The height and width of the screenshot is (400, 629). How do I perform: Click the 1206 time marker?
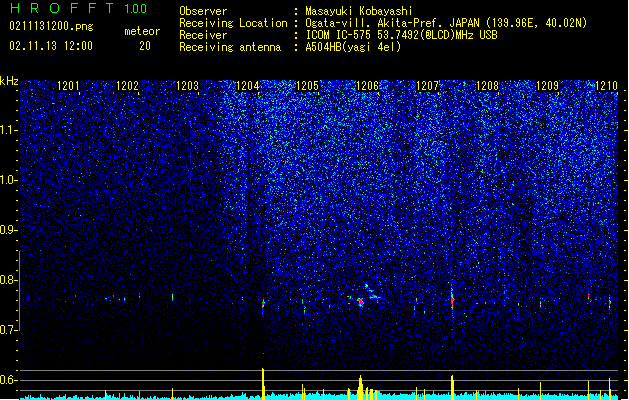(367, 85)
